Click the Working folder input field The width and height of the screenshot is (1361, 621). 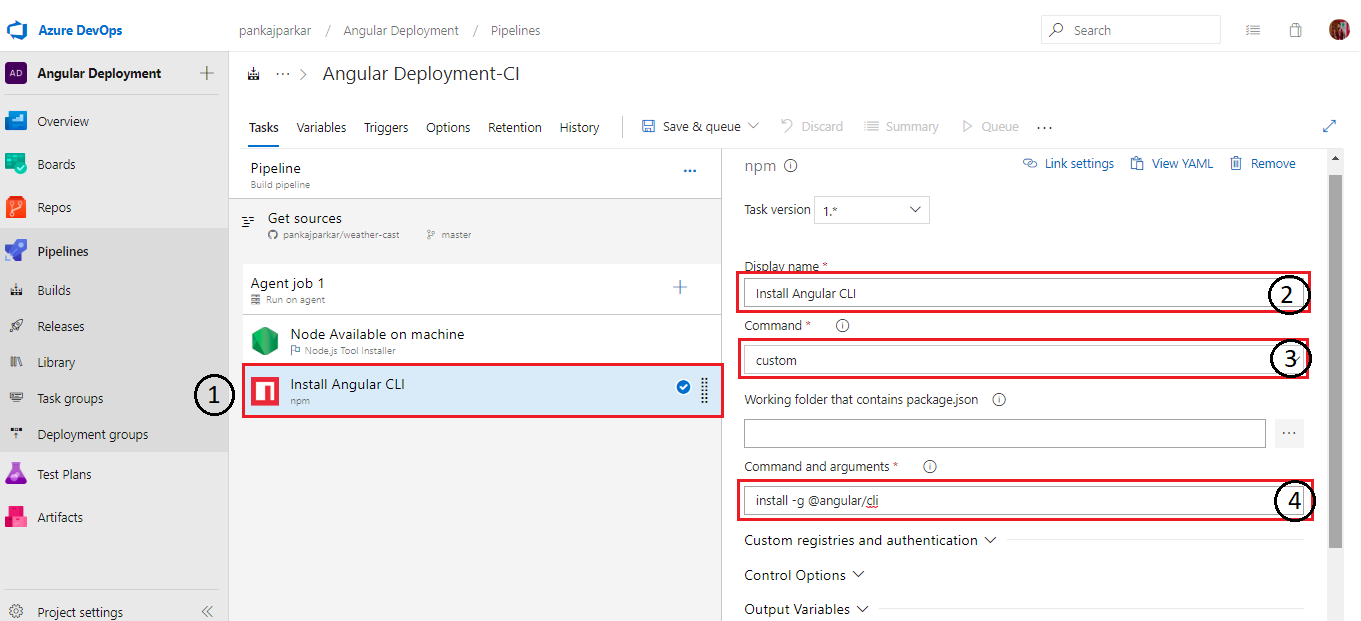(x=1004, y=433)
